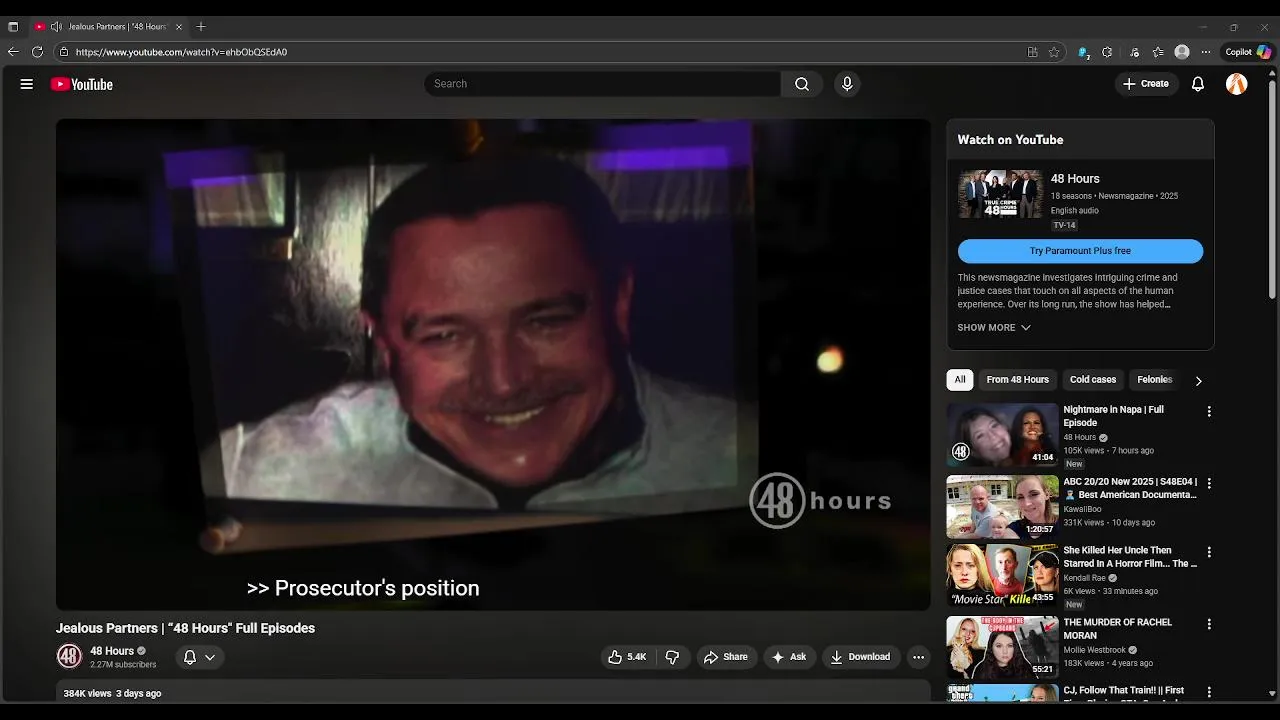View site information lock icon
1280x720 pixels.
click(64, 52)
